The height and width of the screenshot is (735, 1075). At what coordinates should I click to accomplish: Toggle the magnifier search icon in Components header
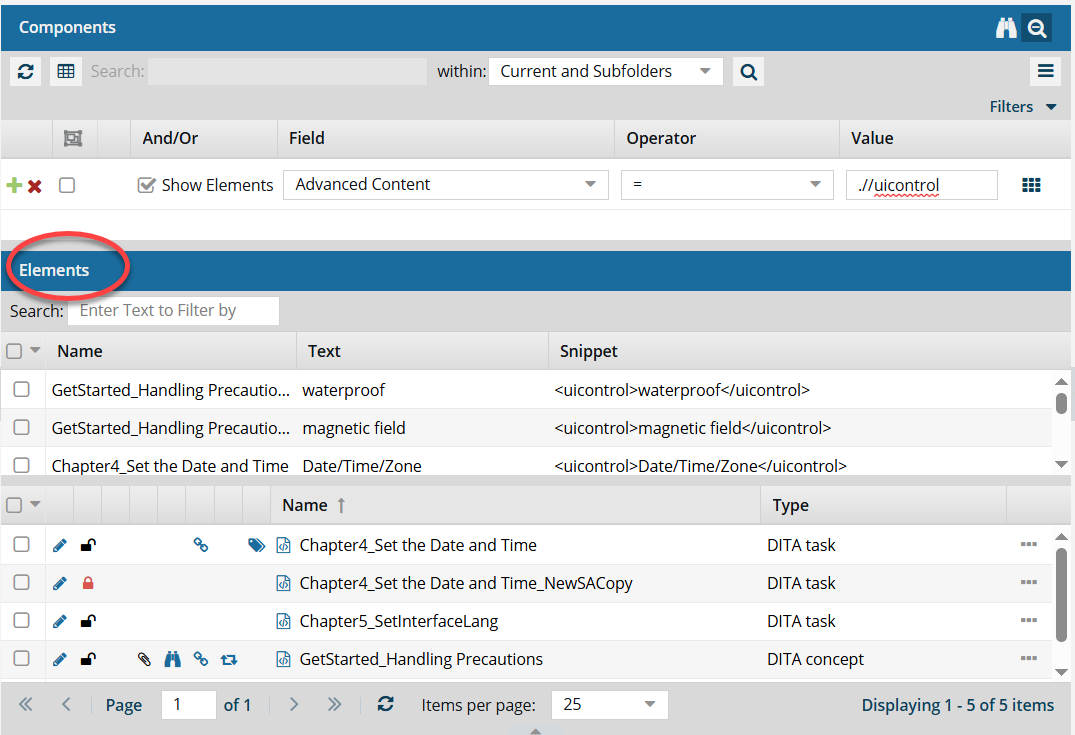(x=1037, y=28)
